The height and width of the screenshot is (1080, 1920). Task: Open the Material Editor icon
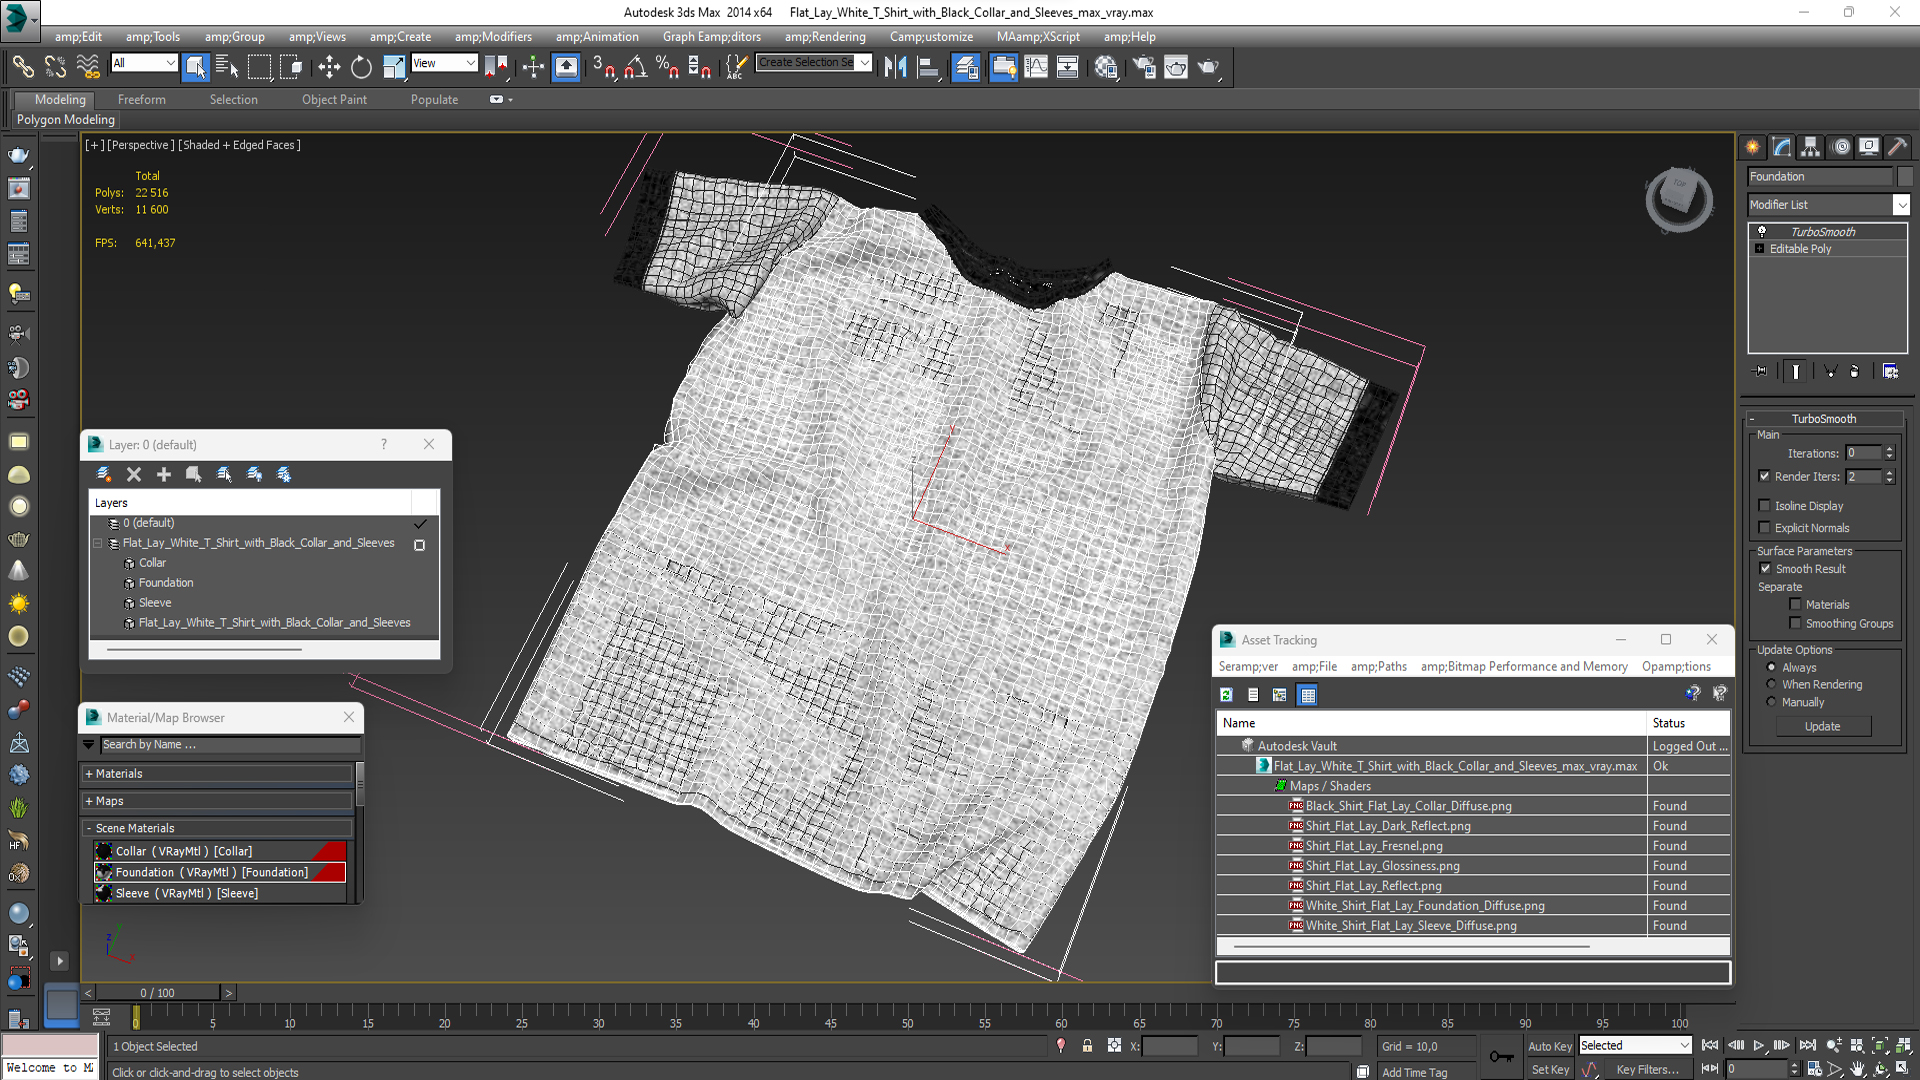[x=1106, y=67]
